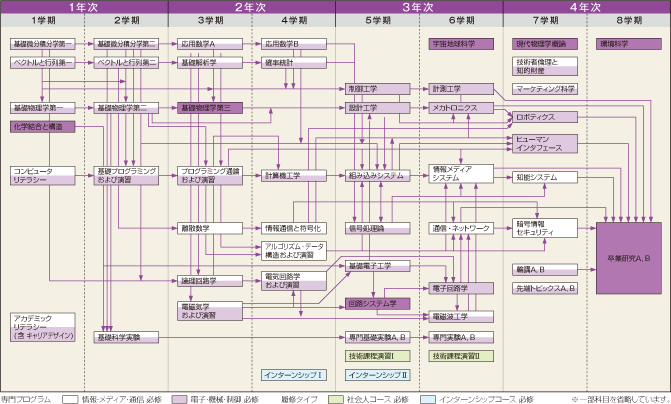Click the 情報・メディア・通信 必修 legend swatch
The width and height of the screenshot is (671, 404).
click(70, 399)
